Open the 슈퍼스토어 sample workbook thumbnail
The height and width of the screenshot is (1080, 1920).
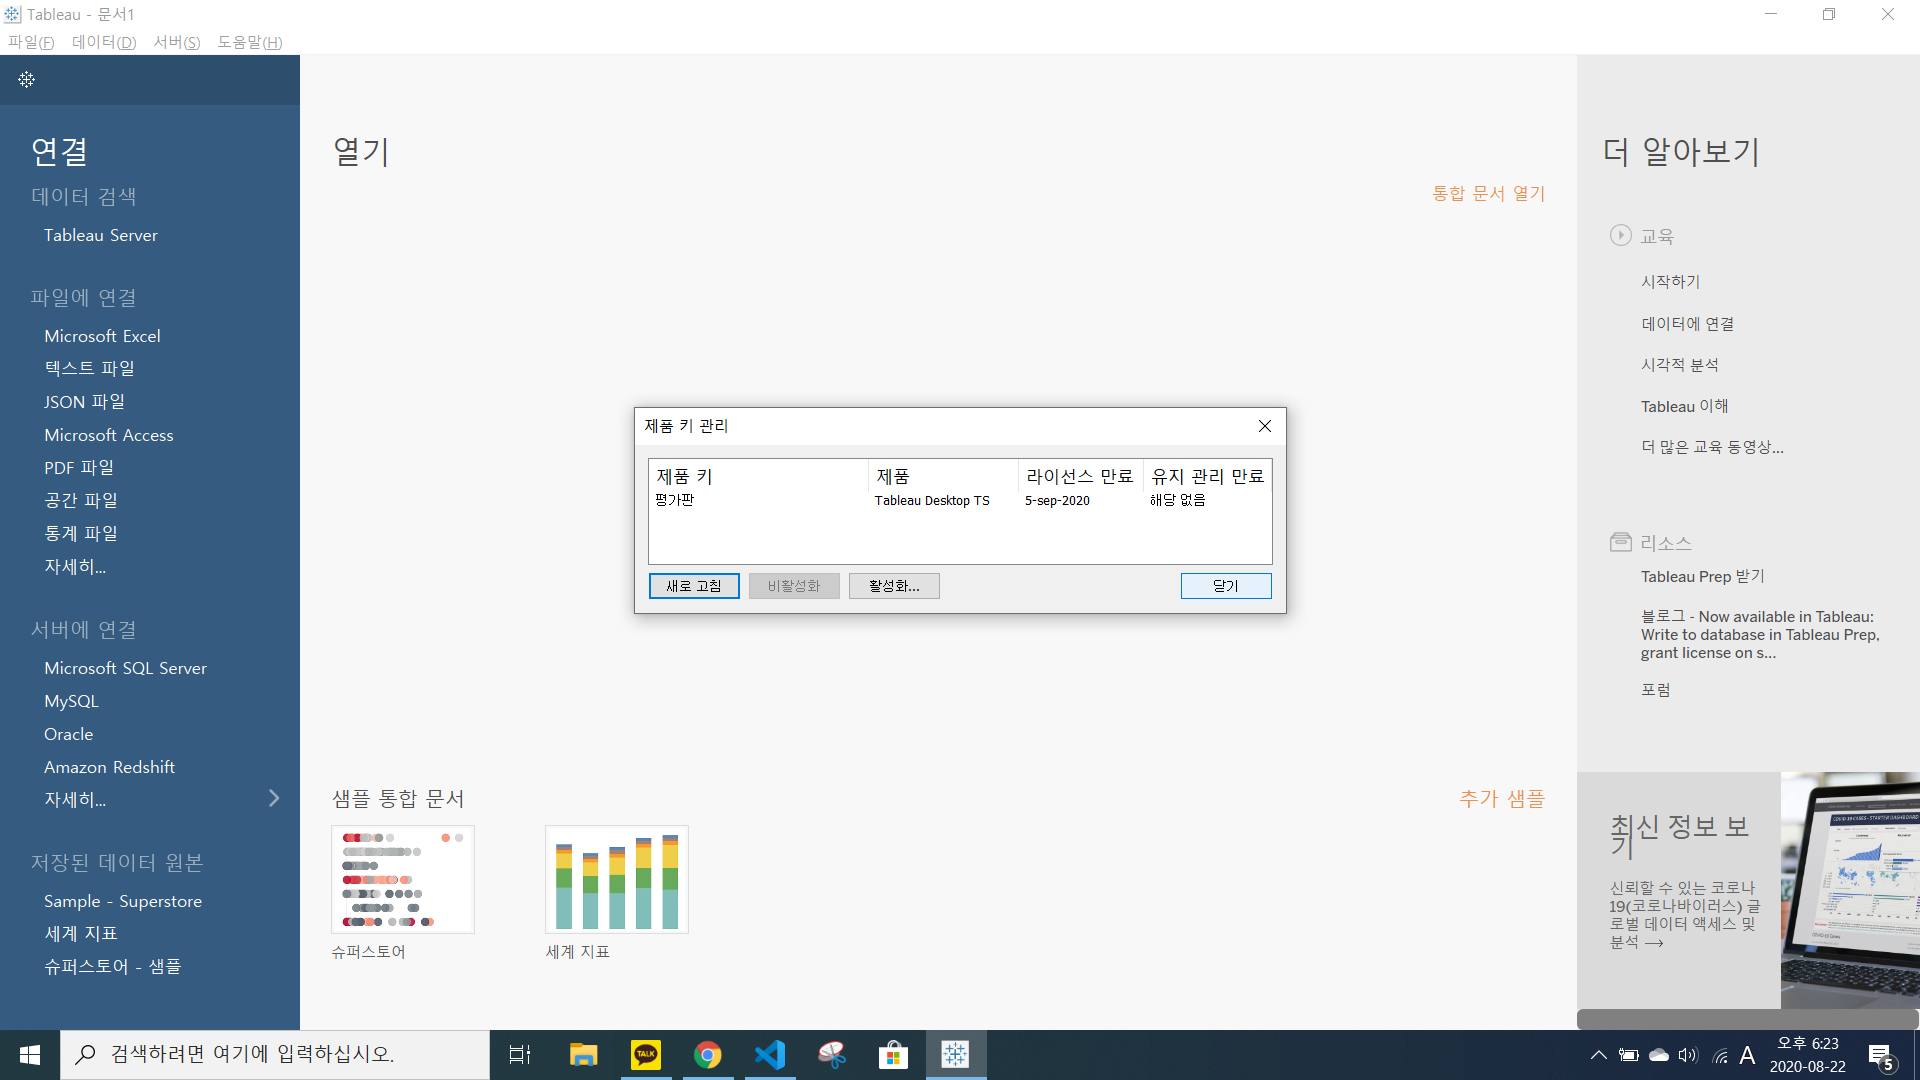pyautogui.click(x=403, y=880)
